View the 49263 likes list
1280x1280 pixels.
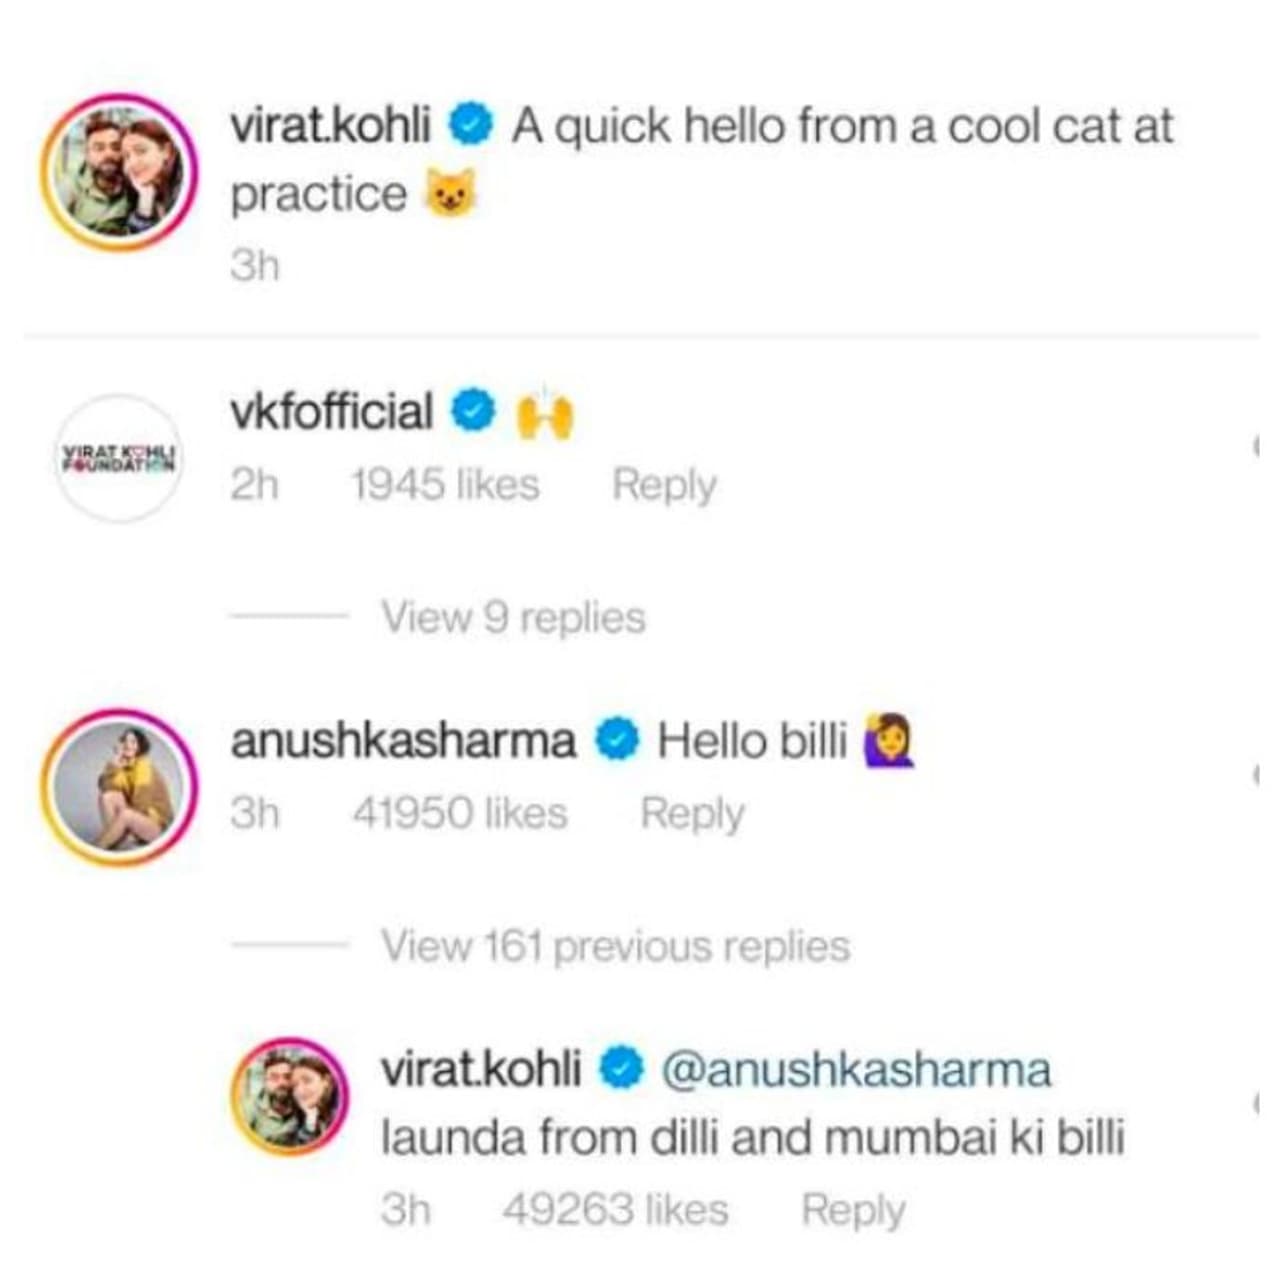pos(615,1210)
